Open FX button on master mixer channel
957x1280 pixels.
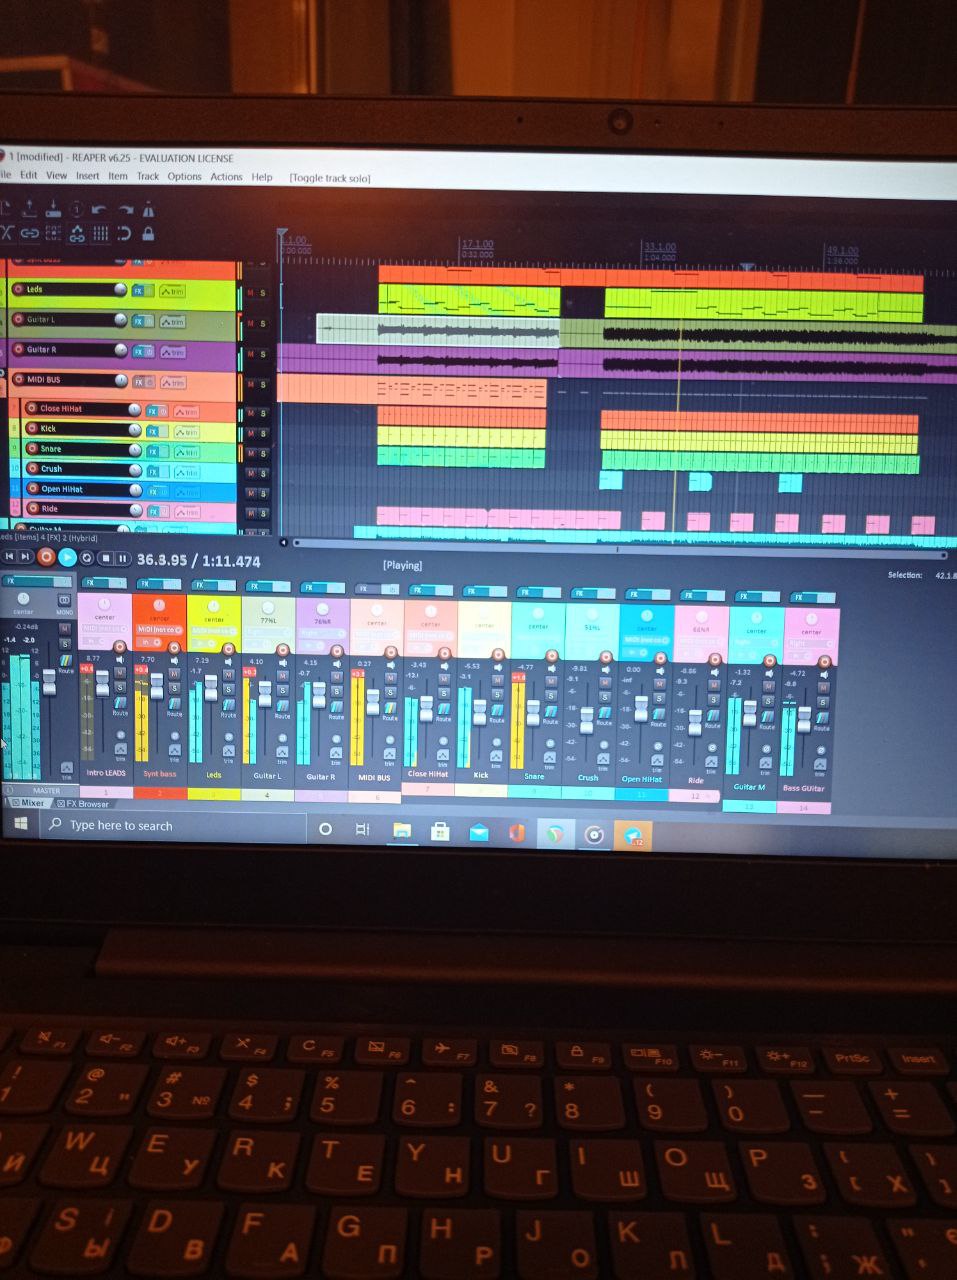tap(37, 581)
